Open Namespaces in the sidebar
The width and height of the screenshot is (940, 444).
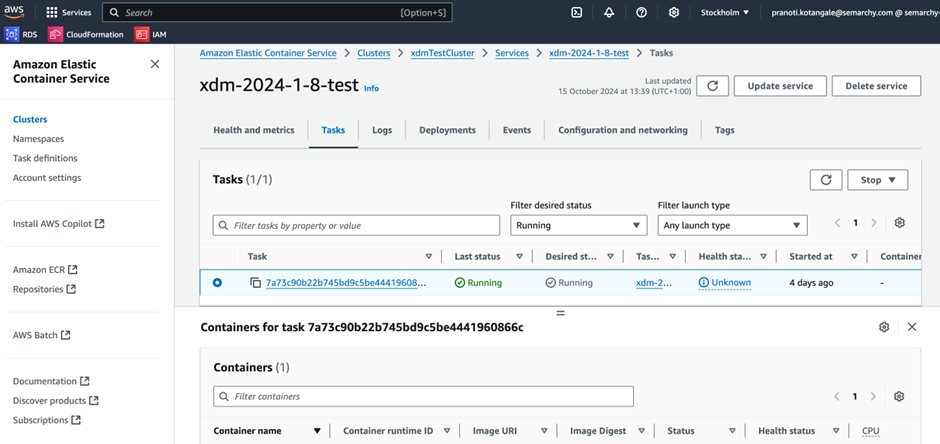pyautogui.click(x=38, y=138)
